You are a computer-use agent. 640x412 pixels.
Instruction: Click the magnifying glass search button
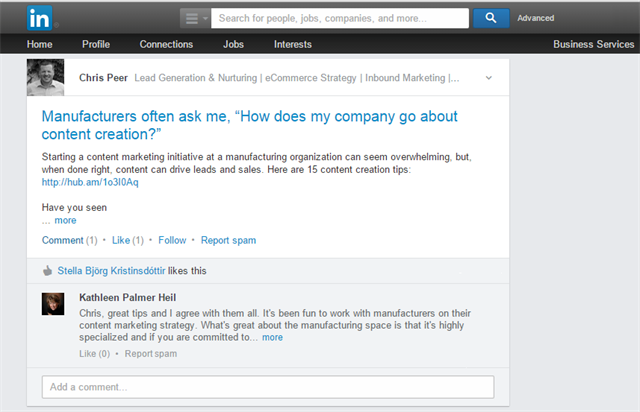pos(491,18)
